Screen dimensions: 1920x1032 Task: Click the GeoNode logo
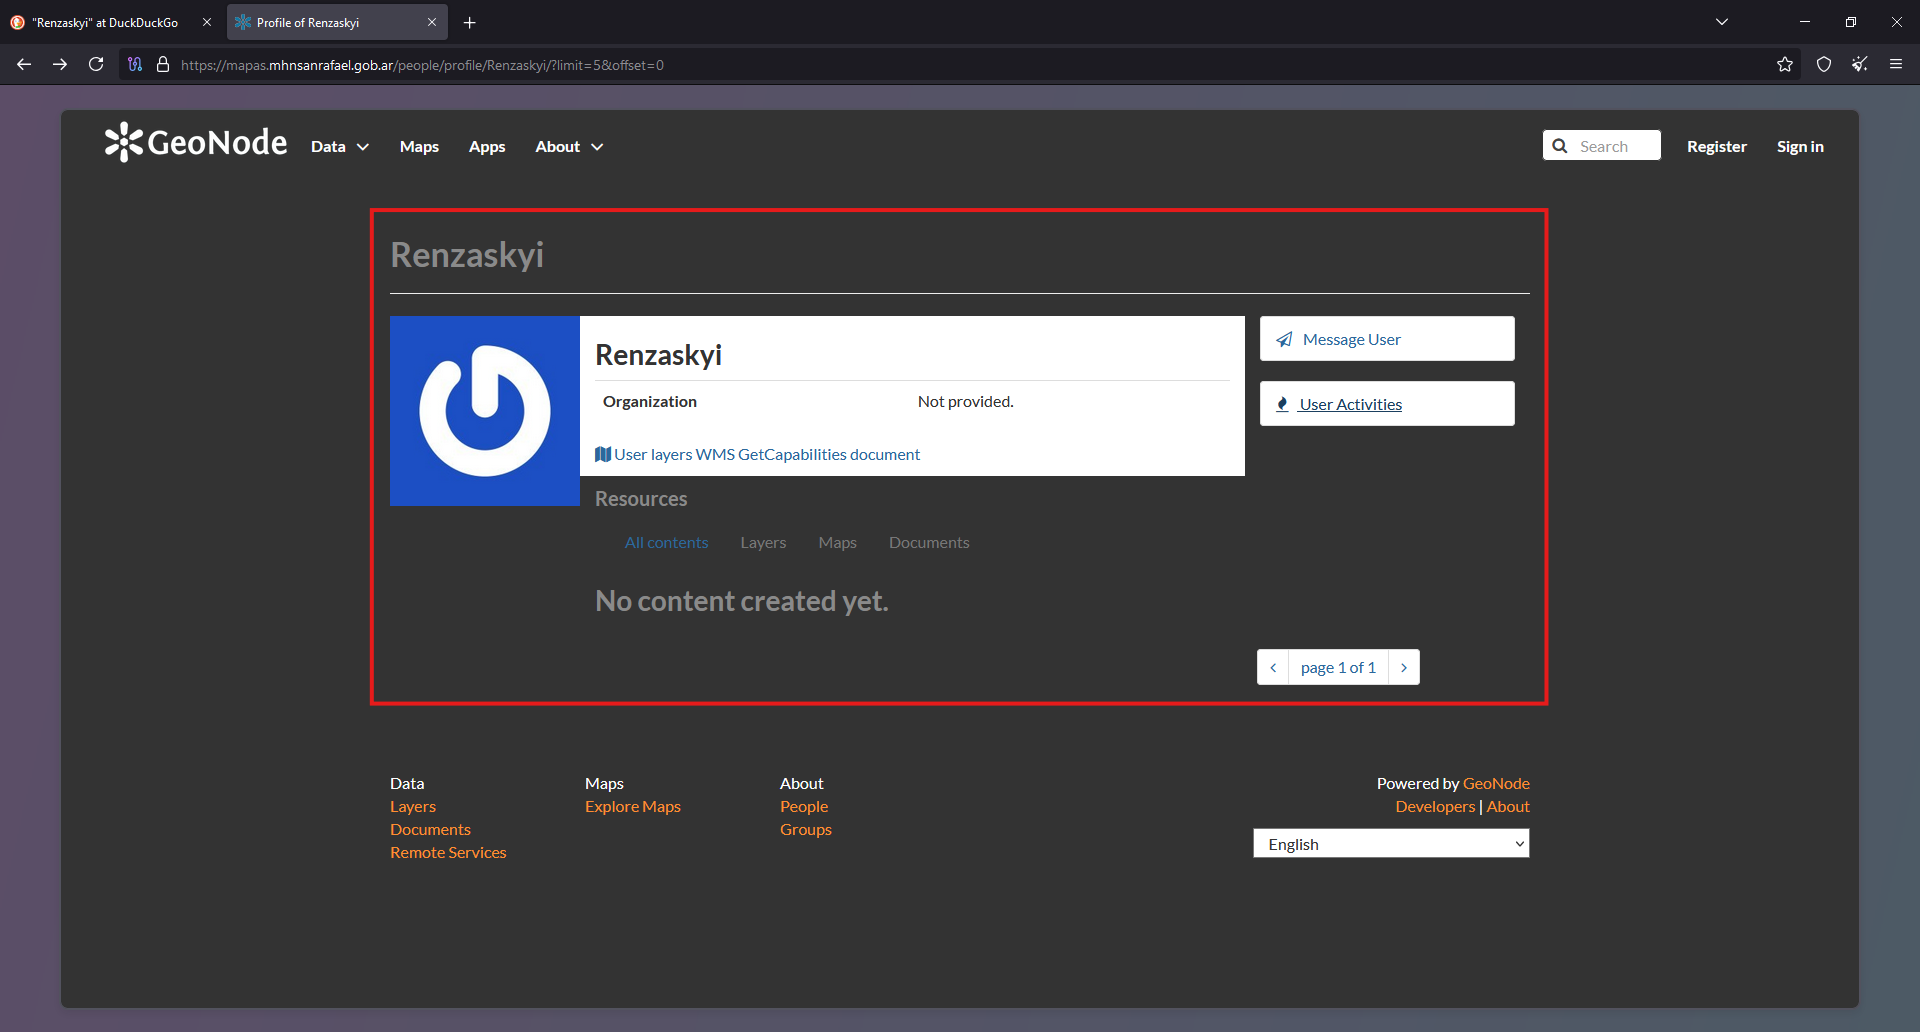(x=196, y=143)
